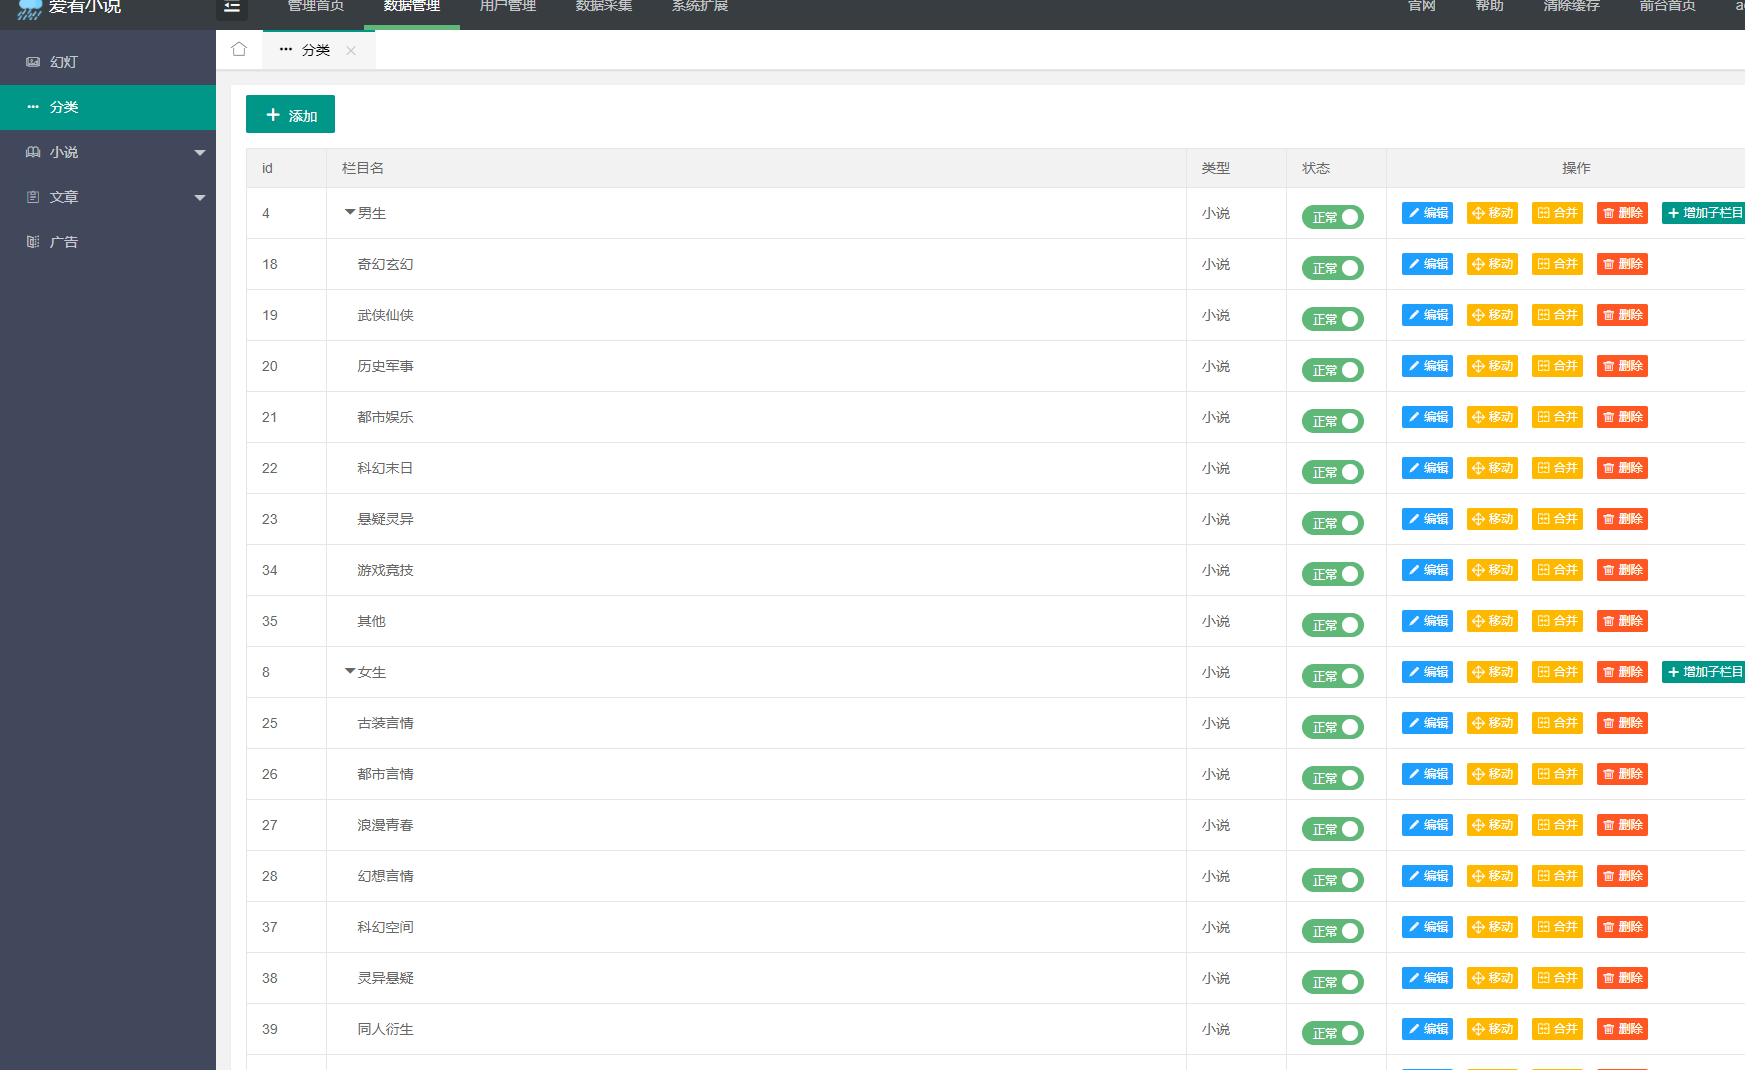Collapse the 女生 category triangle
The image size is (1745, 1070).
pyautogui.click(x=349, y=671)
